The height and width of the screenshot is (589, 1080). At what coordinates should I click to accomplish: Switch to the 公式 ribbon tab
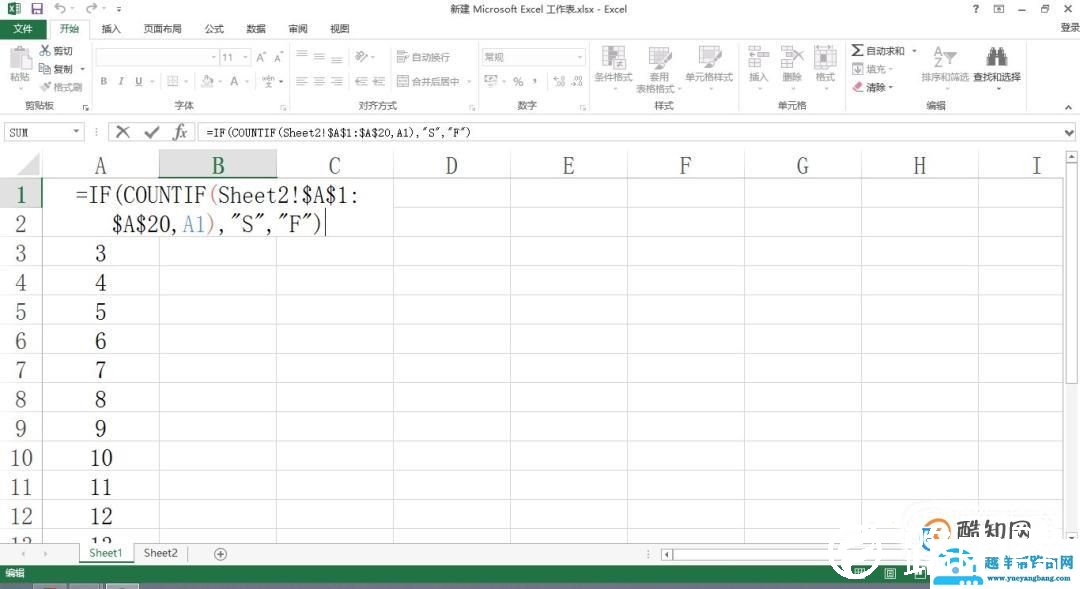tap(214, 29)
